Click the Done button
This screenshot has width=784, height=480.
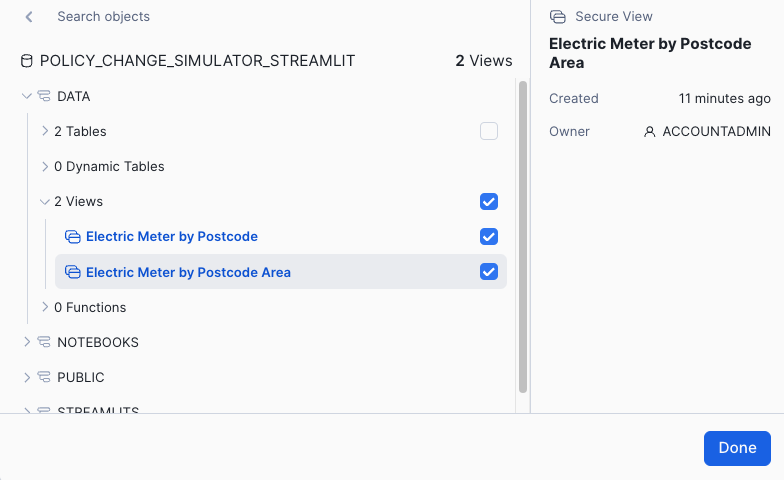tap(737, 448)
